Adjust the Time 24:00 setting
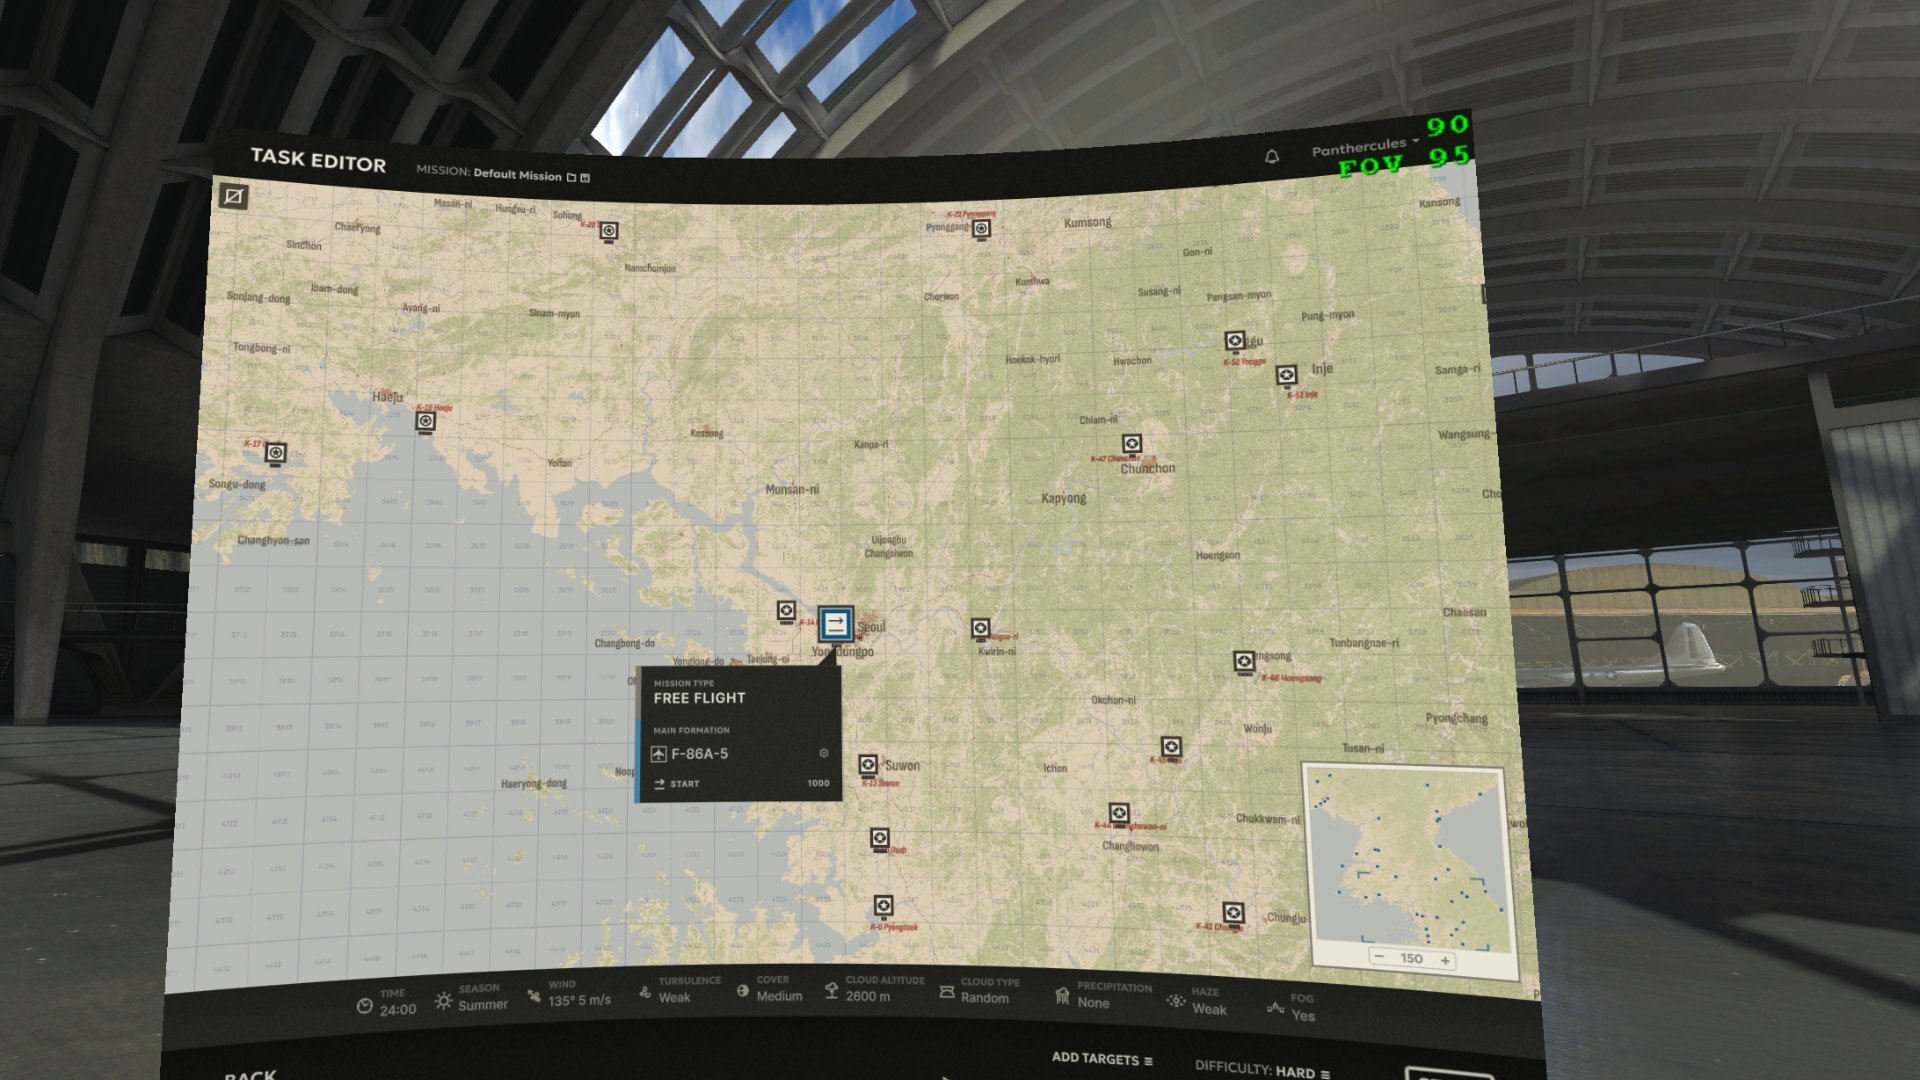This screenshot has height=1080, width=1920. click(x=387, y=1003)
